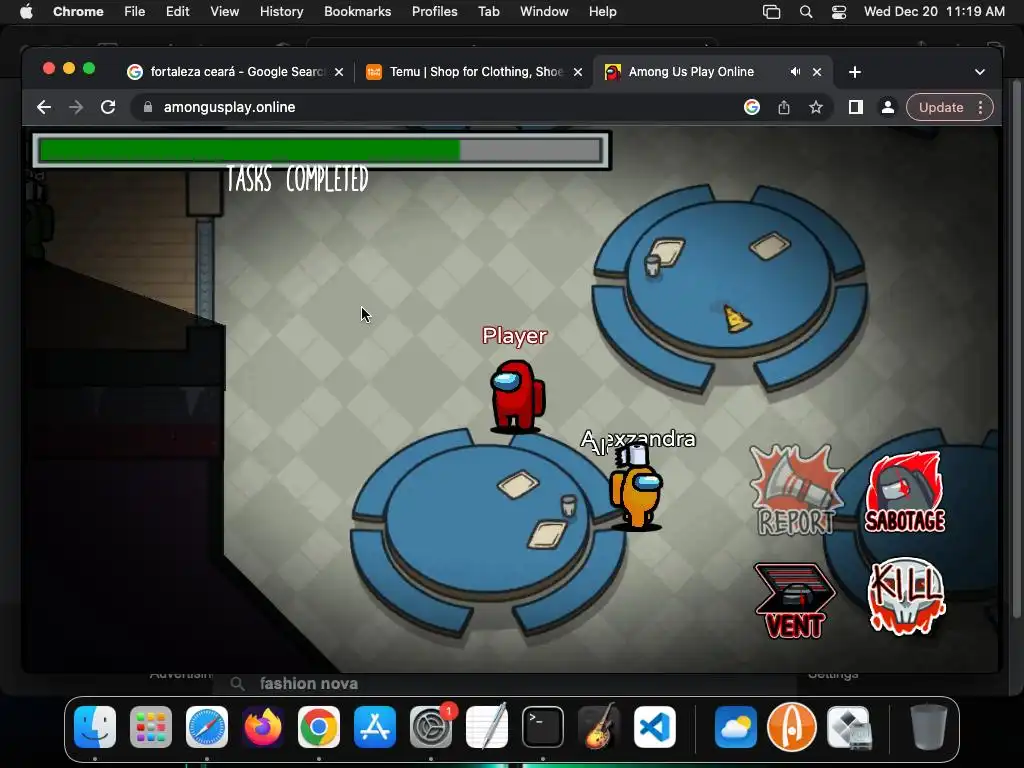Open the Trash in the Dock

(x=929, y=726)
